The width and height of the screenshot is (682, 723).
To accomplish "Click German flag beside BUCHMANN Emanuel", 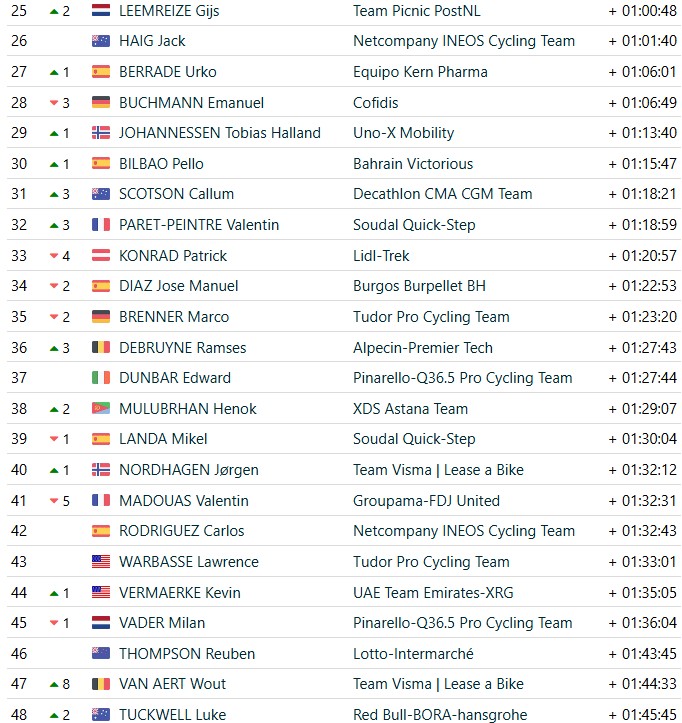I will [101, 102].
